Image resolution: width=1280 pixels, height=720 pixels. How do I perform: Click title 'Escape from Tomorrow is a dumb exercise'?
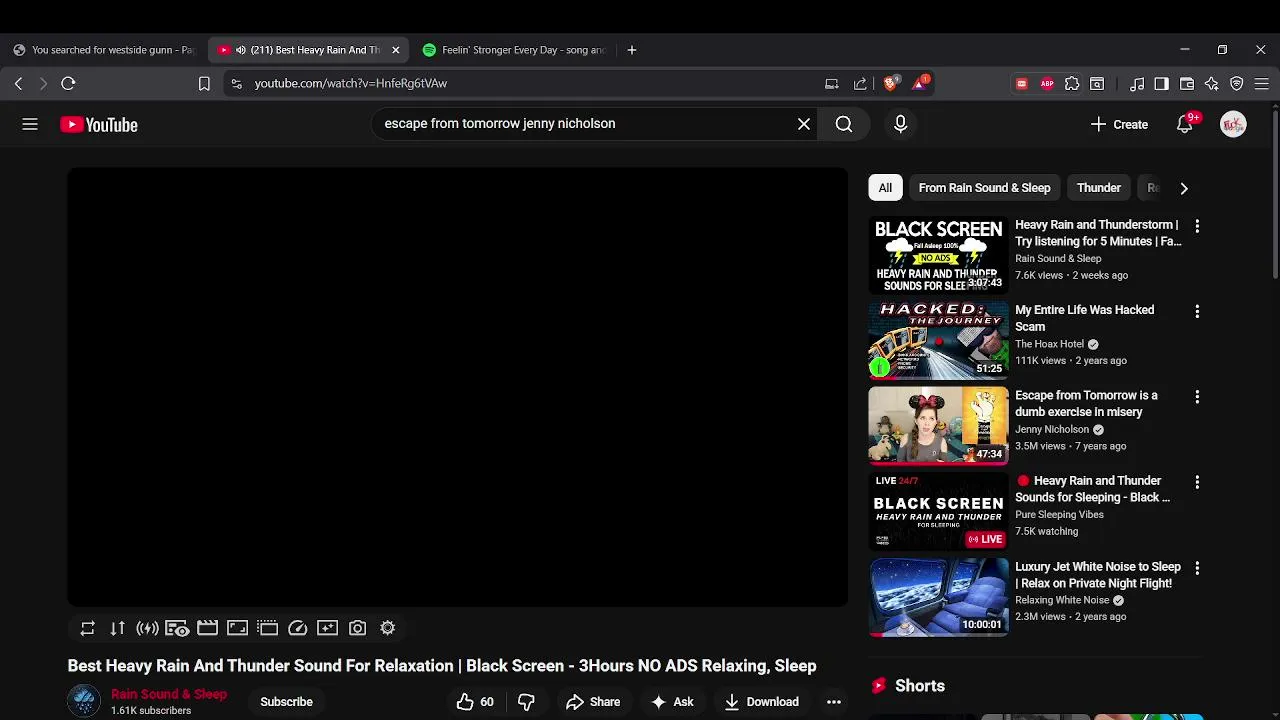pos(1086,403)
